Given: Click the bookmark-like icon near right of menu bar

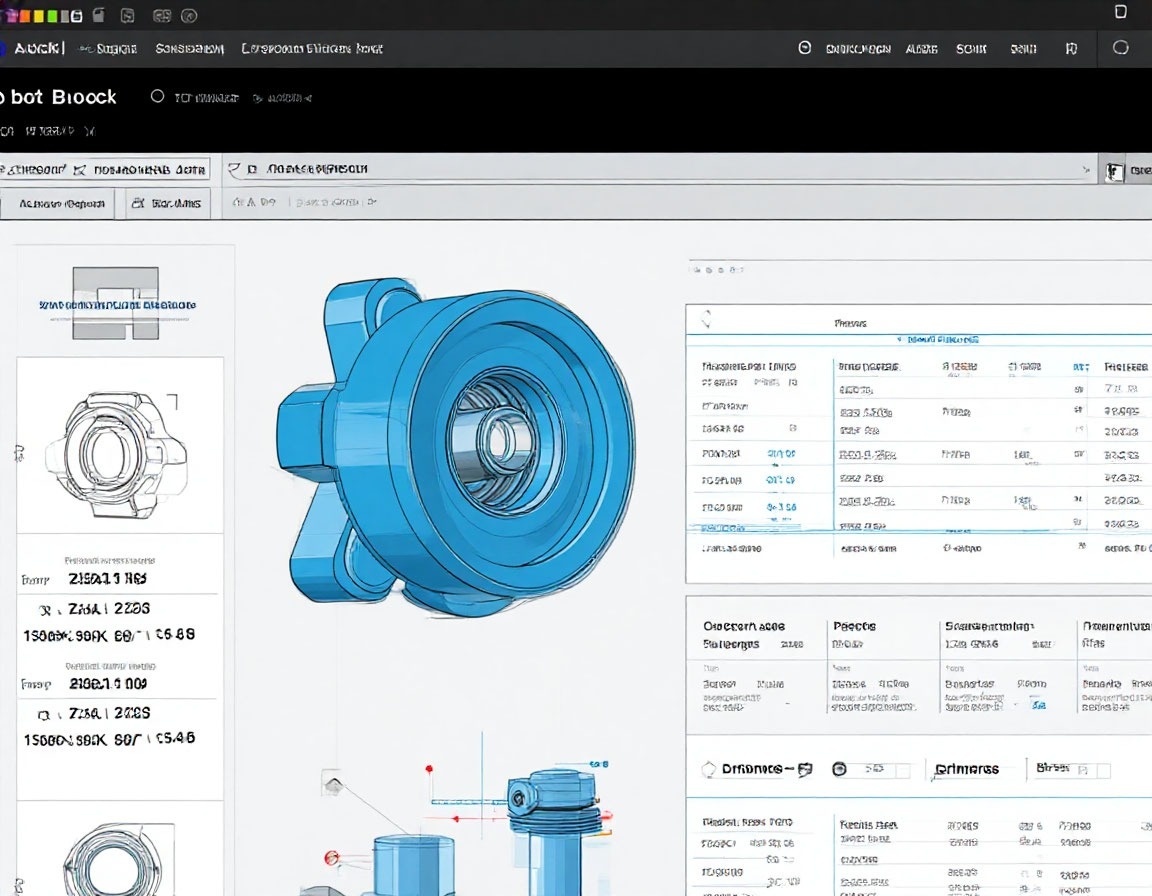Looking at the screenshot, I should [x=1071, y=48].
